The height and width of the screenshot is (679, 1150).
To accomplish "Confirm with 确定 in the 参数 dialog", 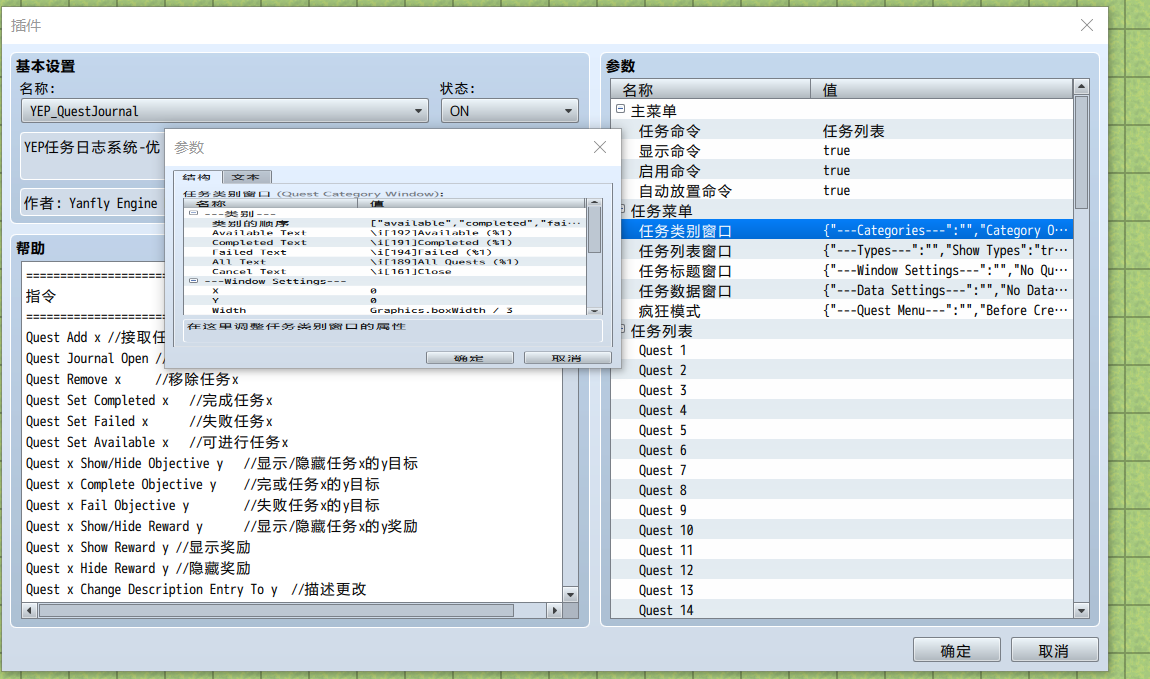I will [x=469, y=358].
